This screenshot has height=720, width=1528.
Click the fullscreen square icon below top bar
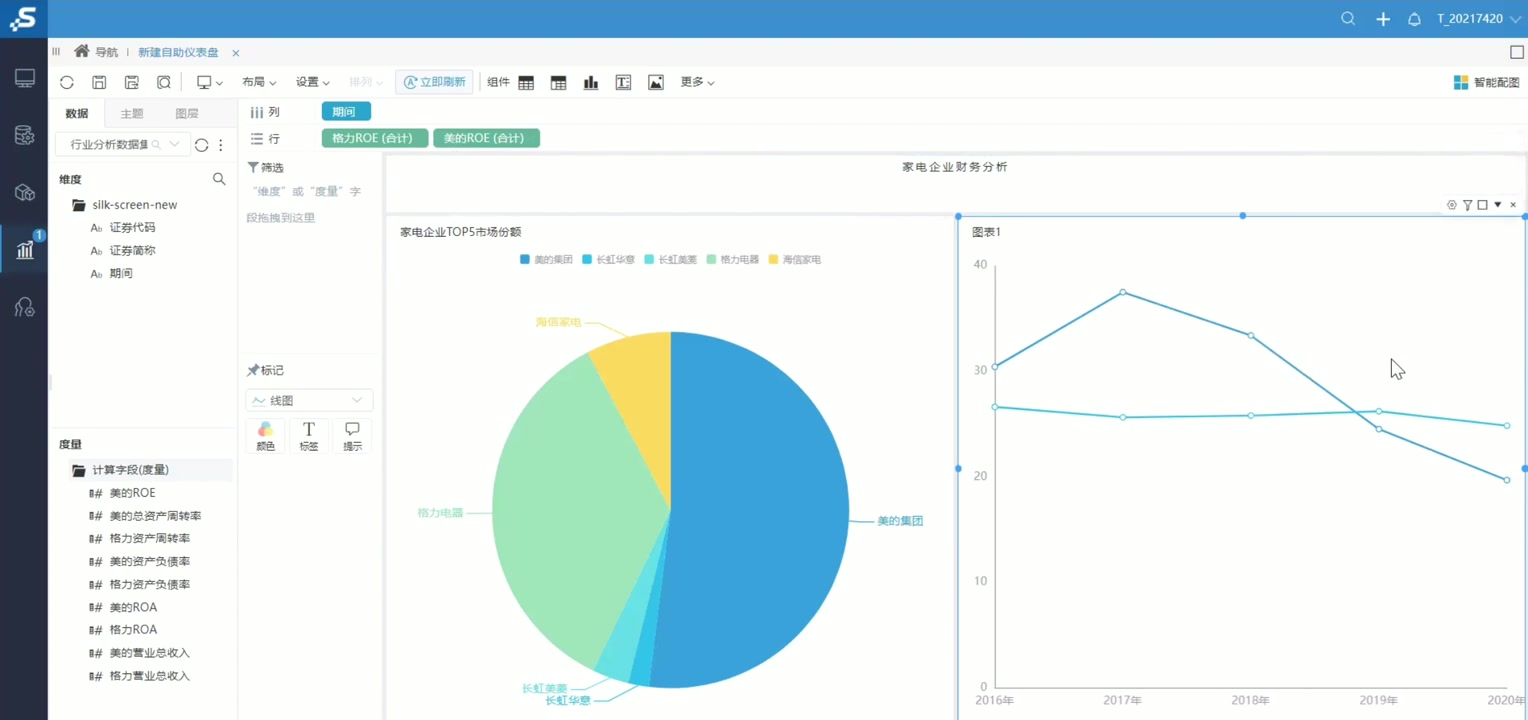(1517, 52)
